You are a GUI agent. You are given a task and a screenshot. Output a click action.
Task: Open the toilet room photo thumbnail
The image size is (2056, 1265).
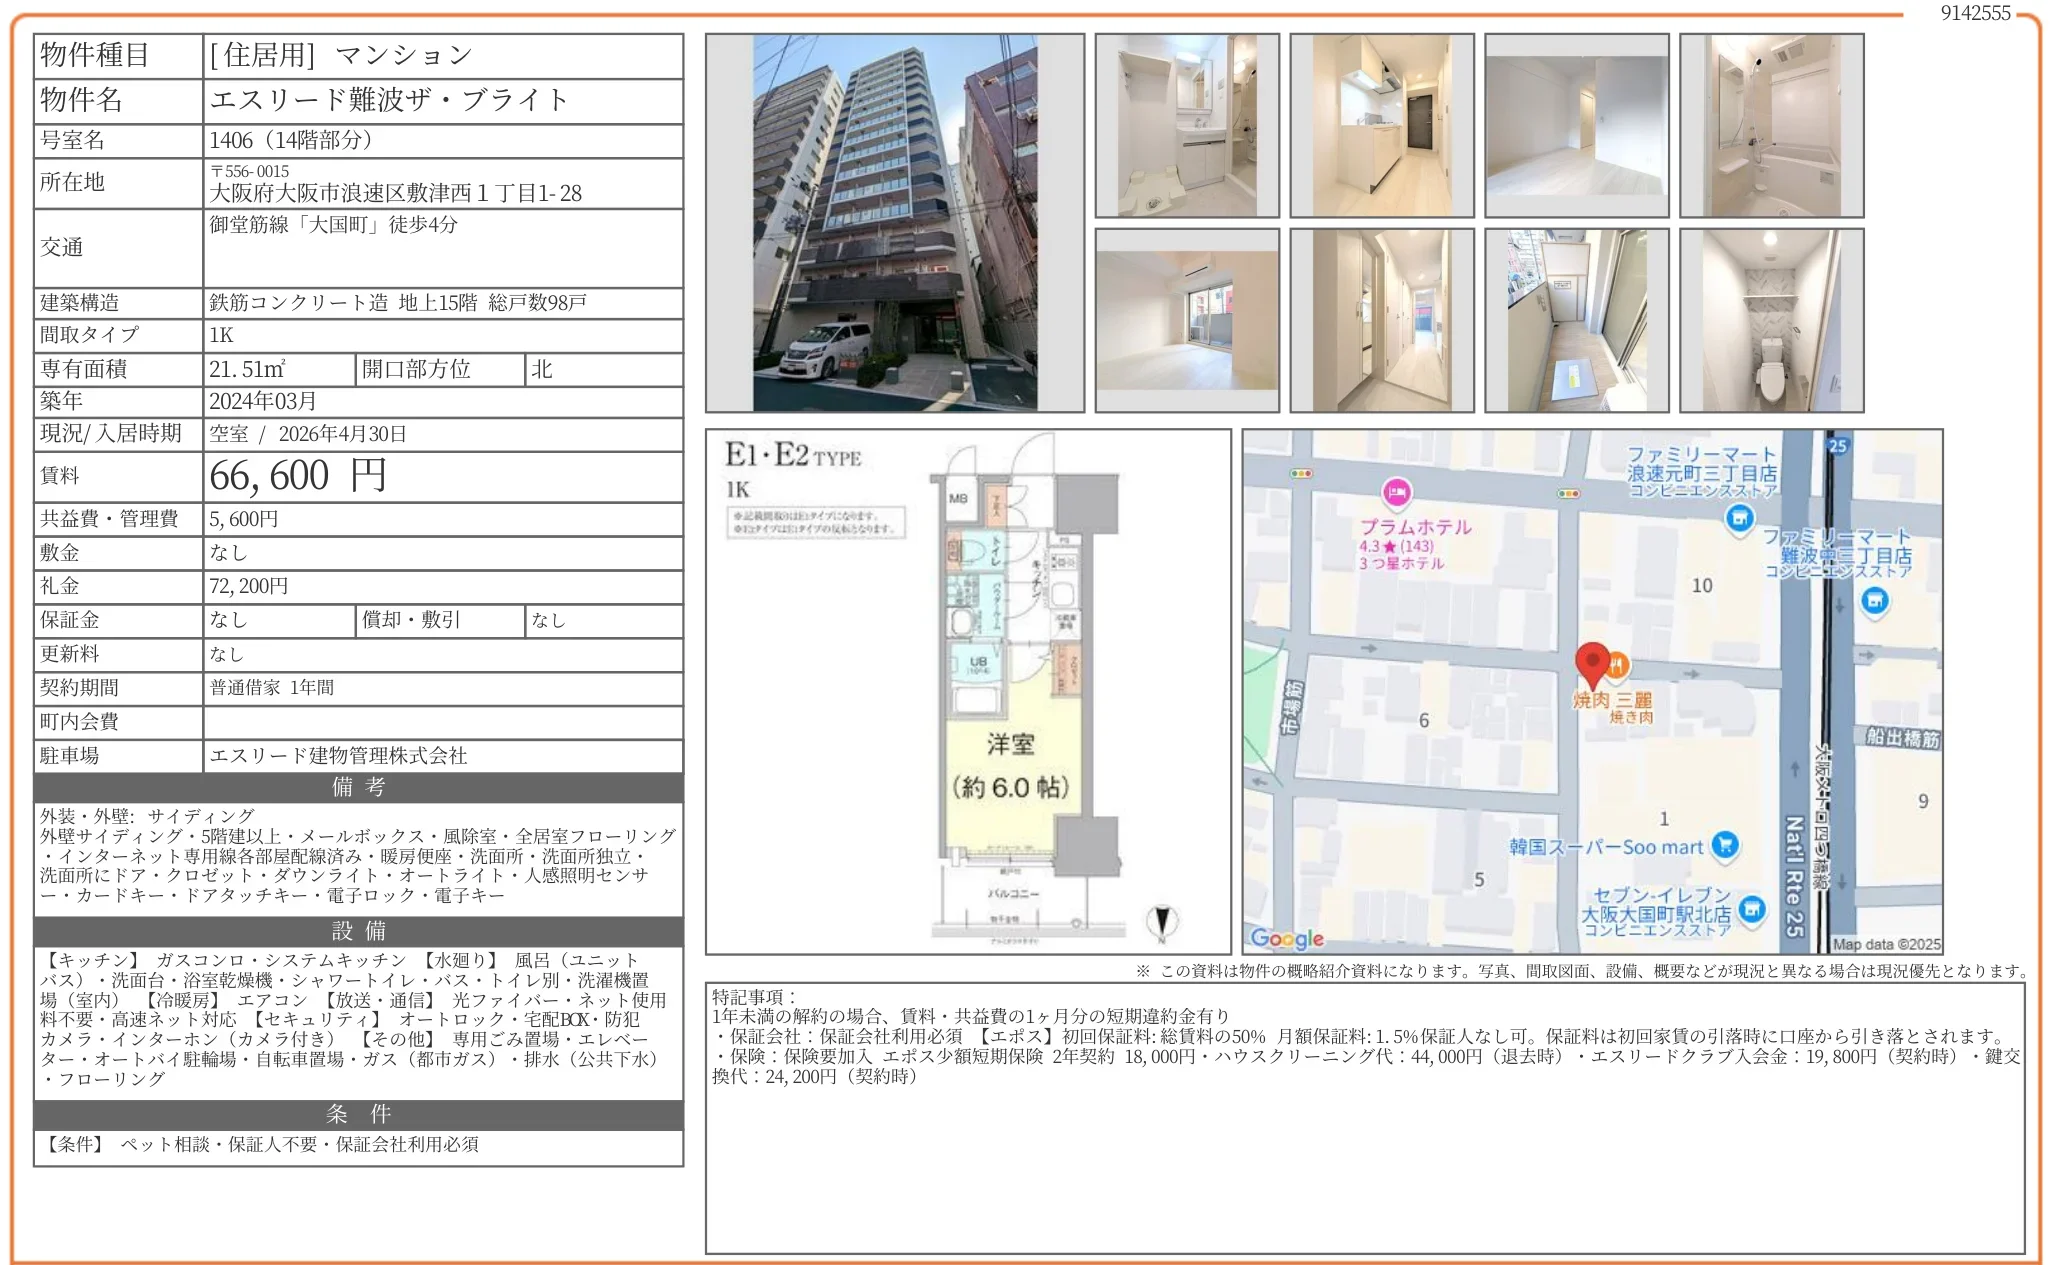[1771, 320]
